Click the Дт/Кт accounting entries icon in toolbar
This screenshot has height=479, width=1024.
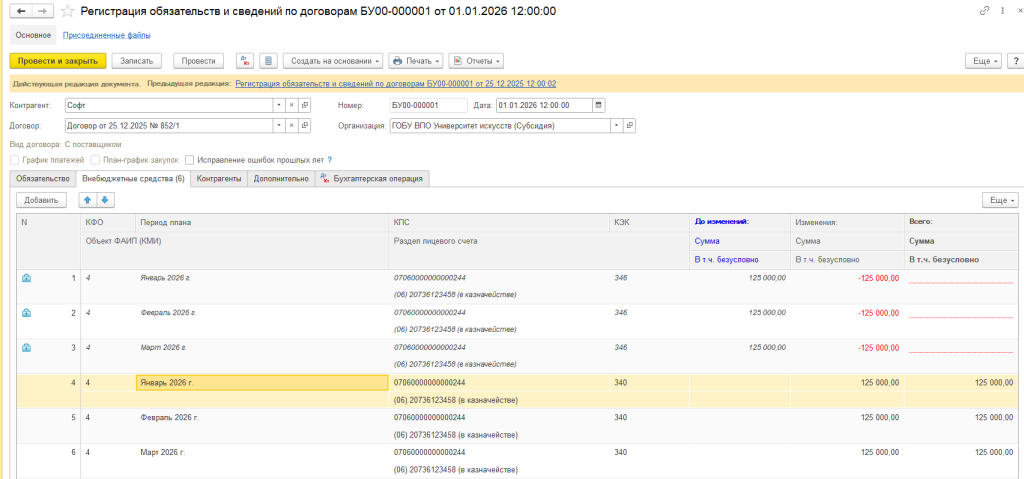coord(245,61)
